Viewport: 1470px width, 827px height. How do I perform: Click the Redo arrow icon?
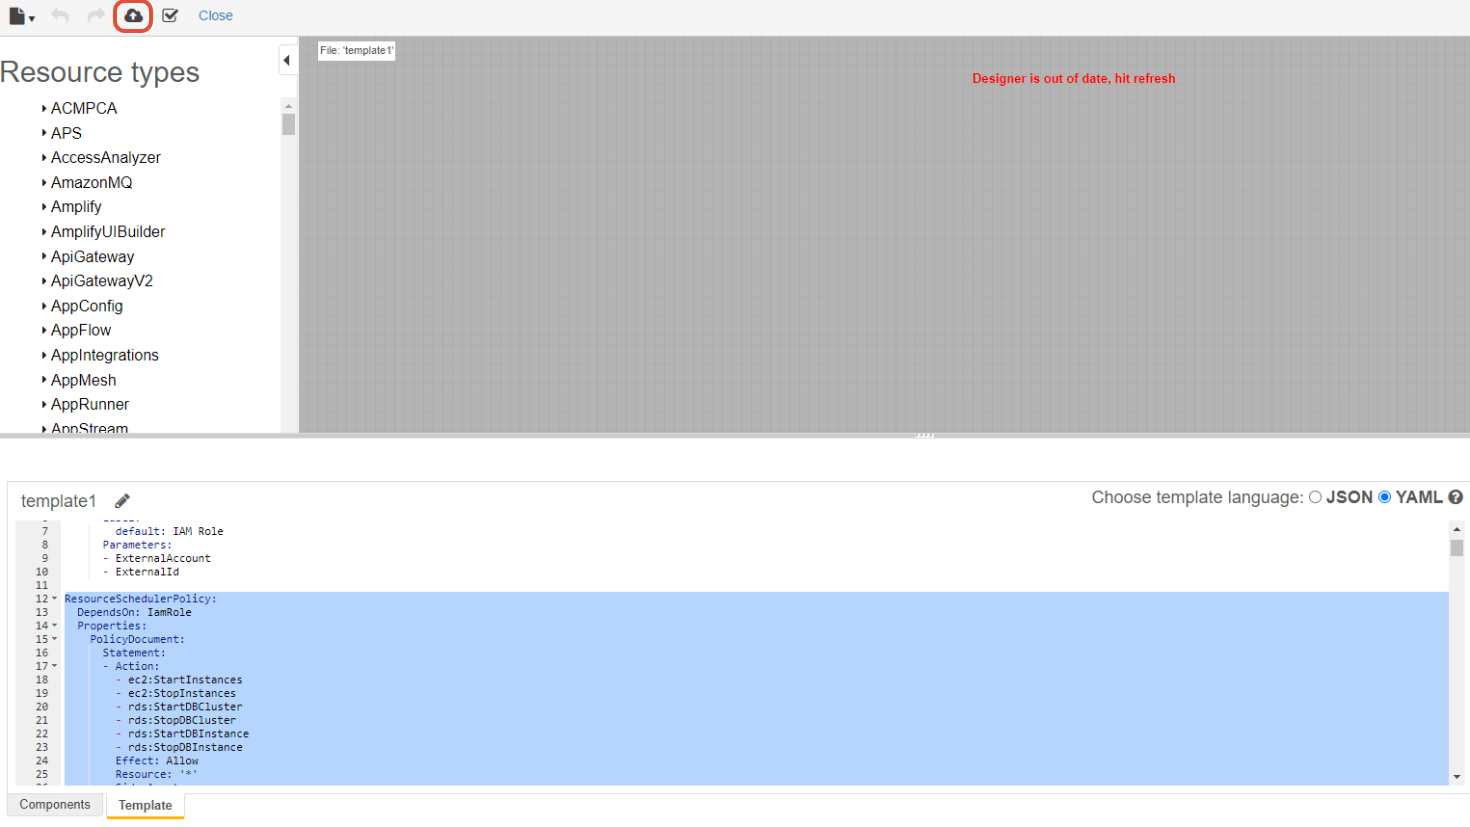(x=96, y=16)
